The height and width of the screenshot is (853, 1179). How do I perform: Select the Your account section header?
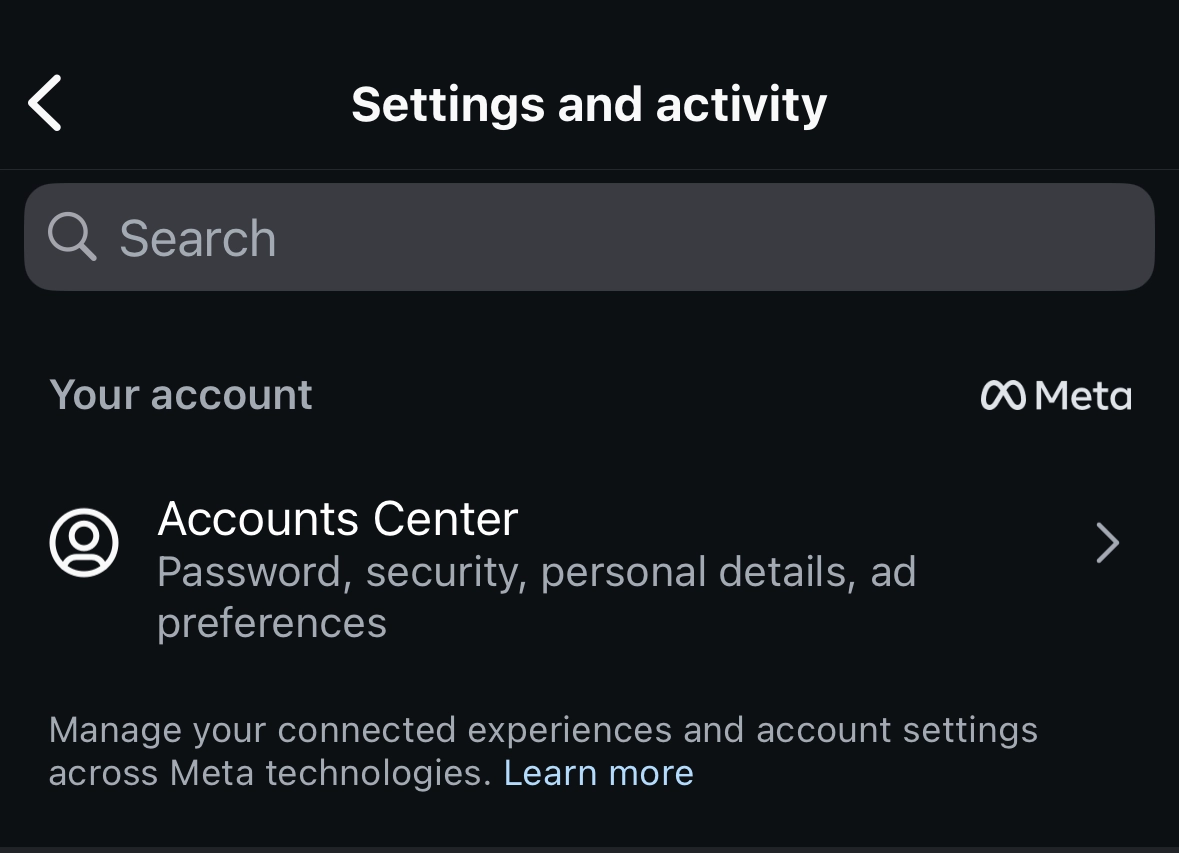[181, 395]
